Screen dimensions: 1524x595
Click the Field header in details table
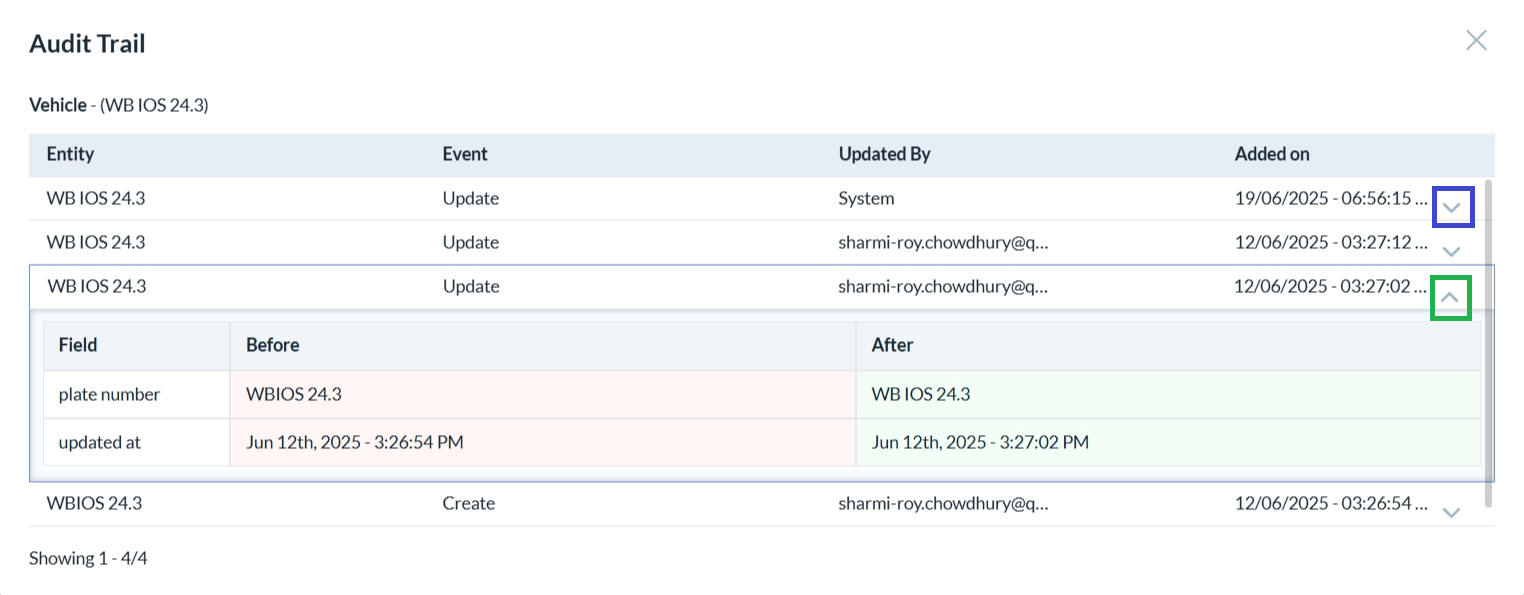(78, 345)
